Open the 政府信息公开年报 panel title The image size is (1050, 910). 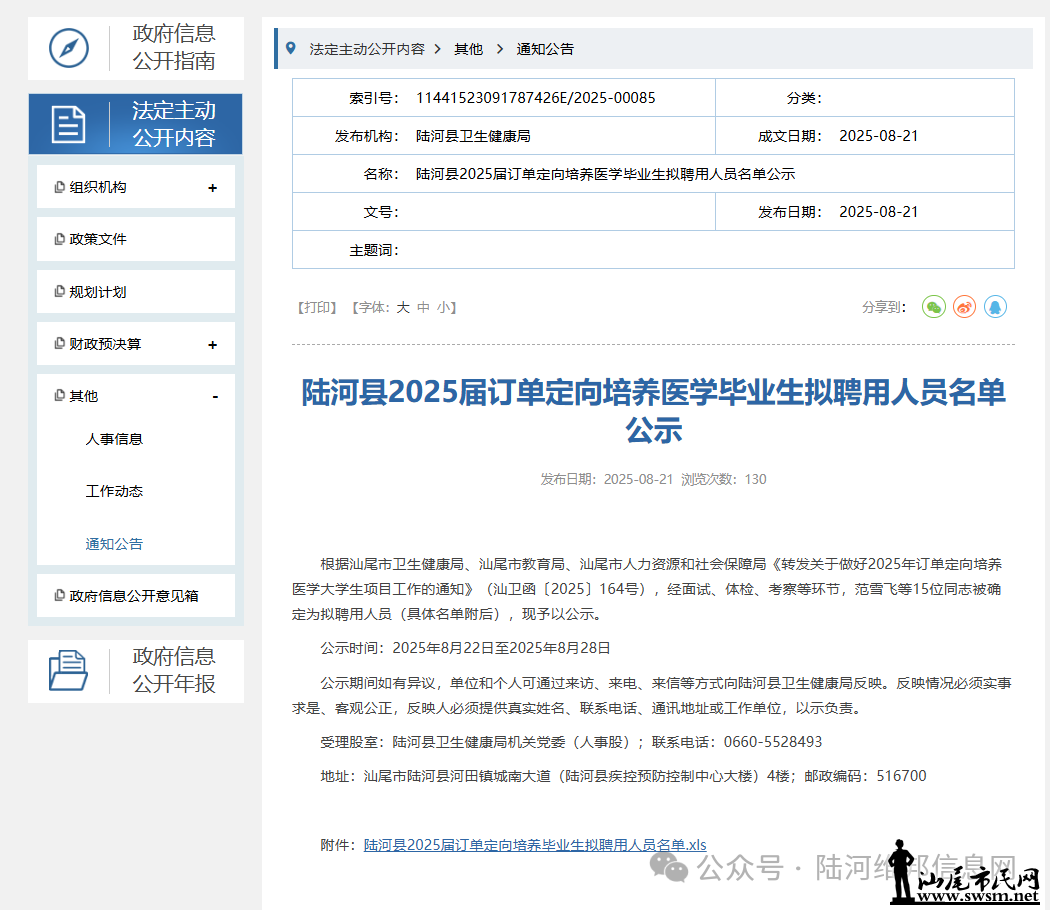pos(173,670)
